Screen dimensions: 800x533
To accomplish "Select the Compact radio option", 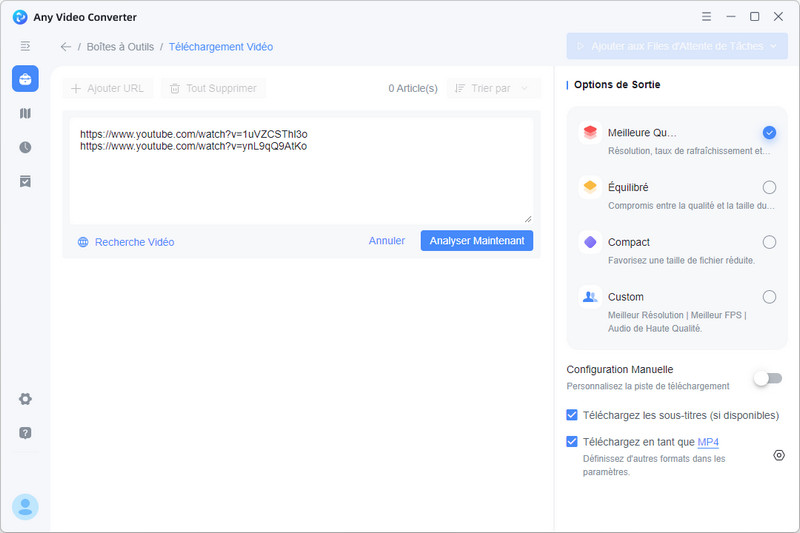I will click(x=769, y=242).
